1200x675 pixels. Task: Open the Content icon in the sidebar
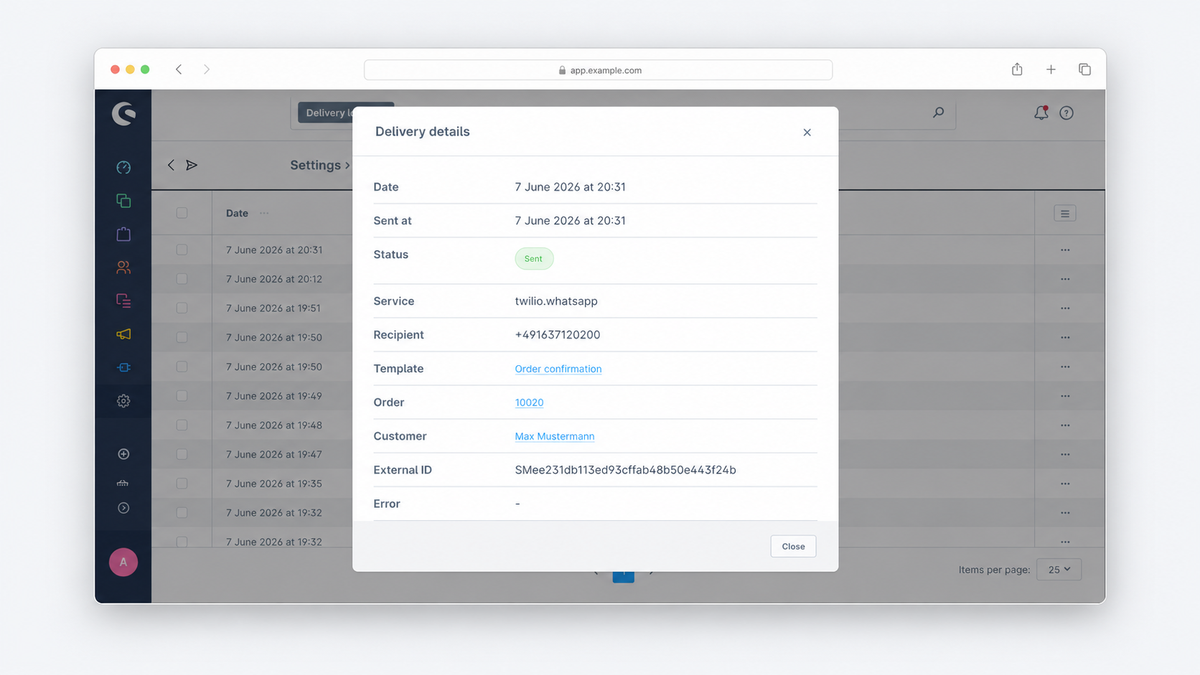pyautogui.click(x=123, y=300)
